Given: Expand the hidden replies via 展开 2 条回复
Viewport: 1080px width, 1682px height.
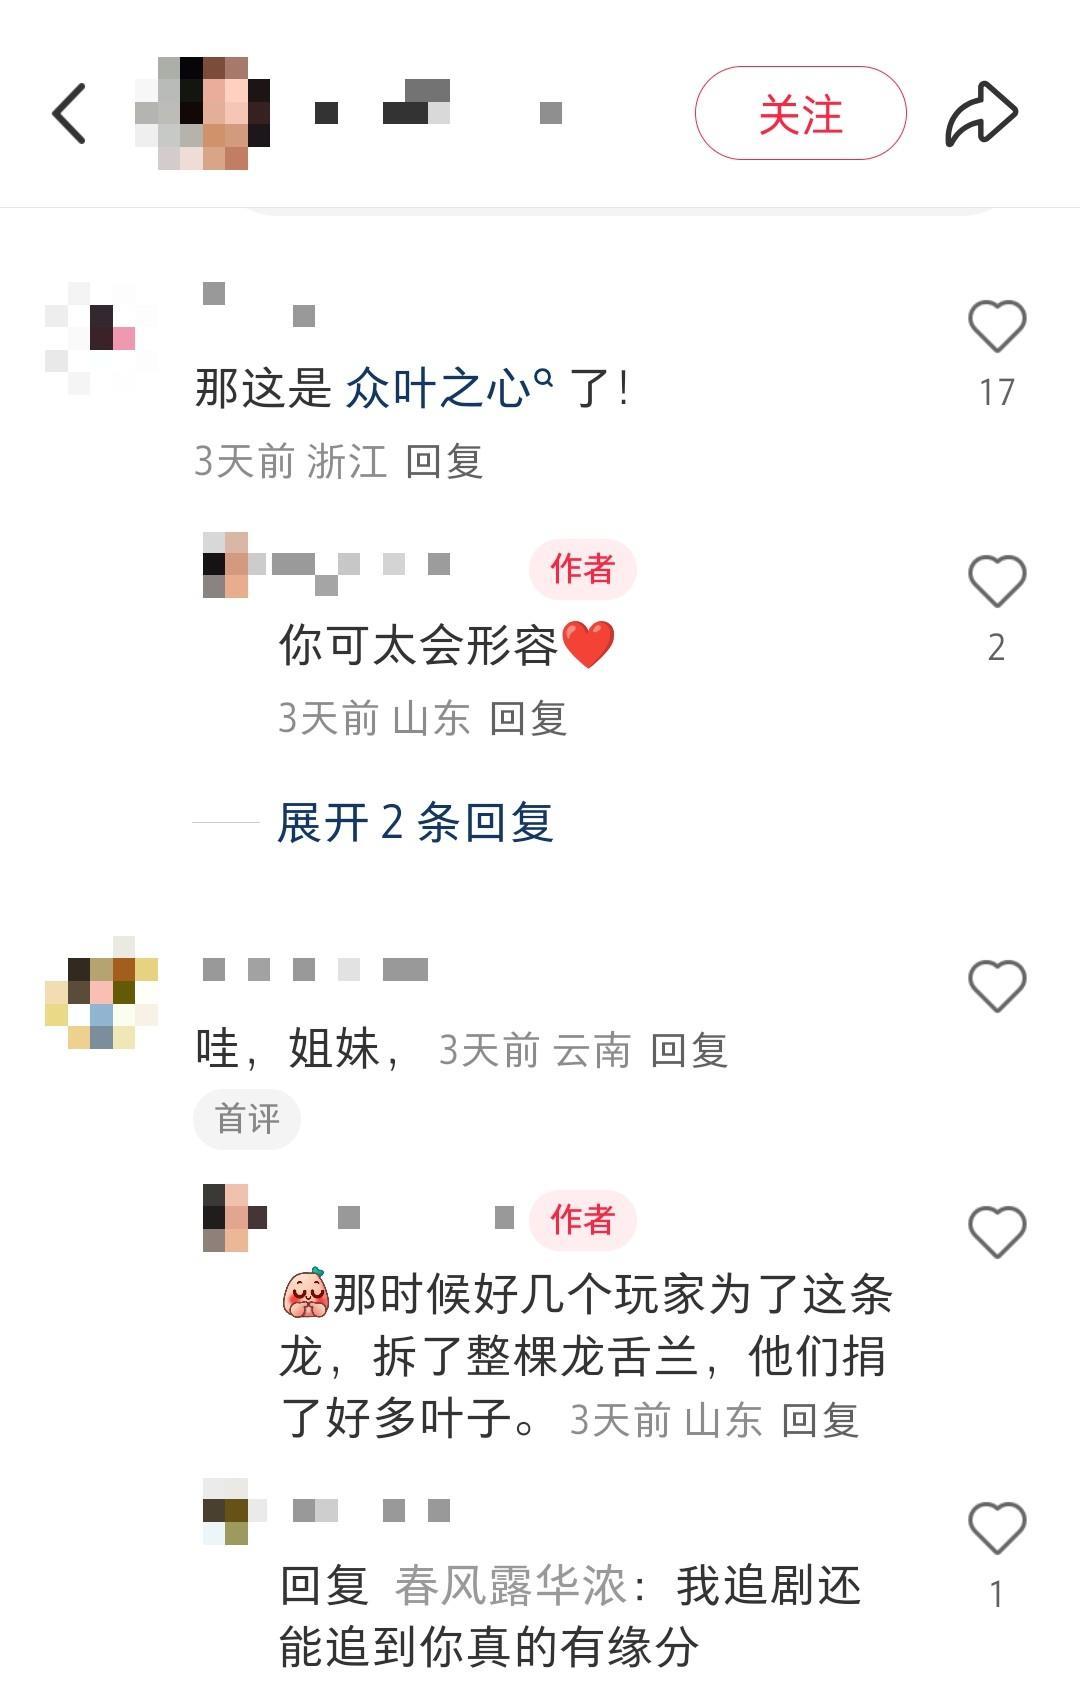Looking at the screenshot, I should tap(415, 823).
